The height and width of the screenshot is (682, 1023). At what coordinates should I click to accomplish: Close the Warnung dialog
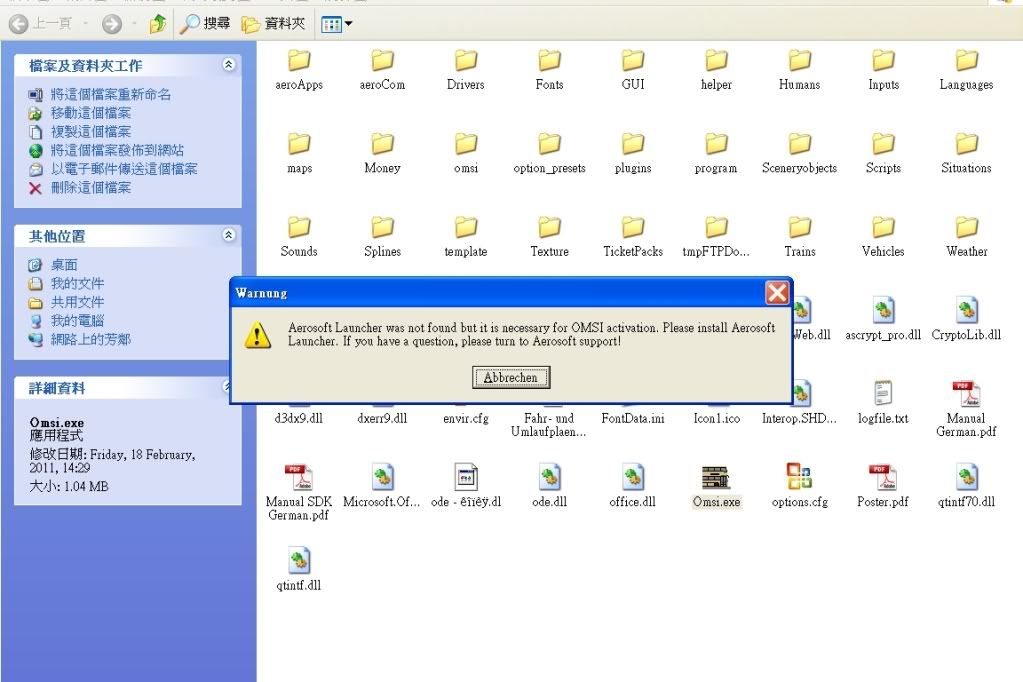pyautogui.click(x=777, y=293)
